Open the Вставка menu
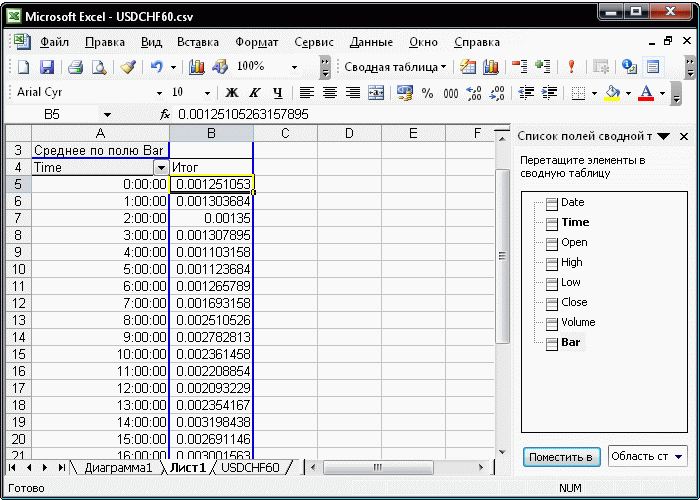The width and height of the screenshot is (700, 500). (x=198, y=42)
